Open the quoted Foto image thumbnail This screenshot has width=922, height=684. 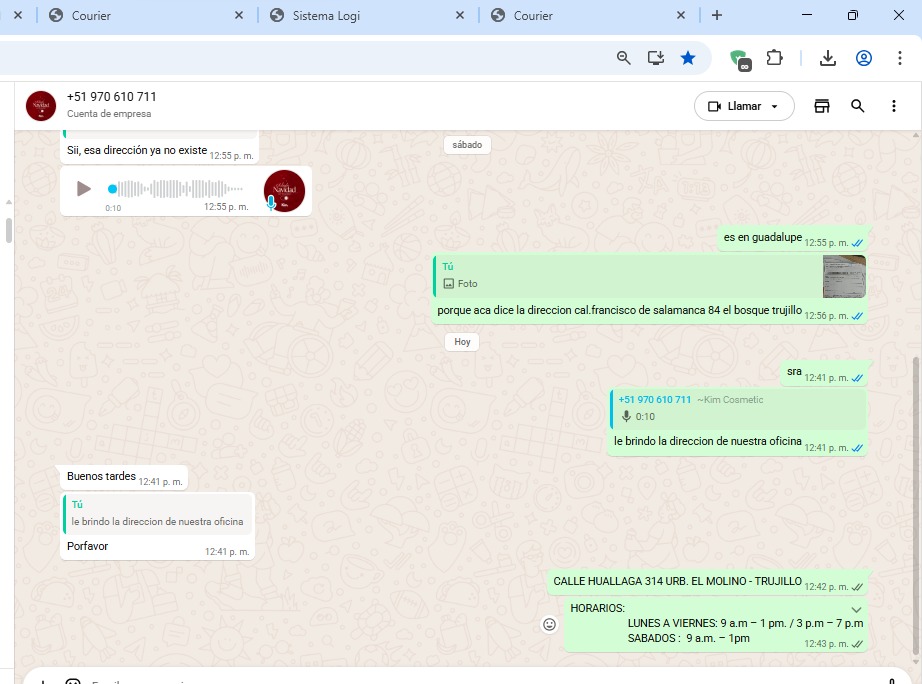point(843,276)
